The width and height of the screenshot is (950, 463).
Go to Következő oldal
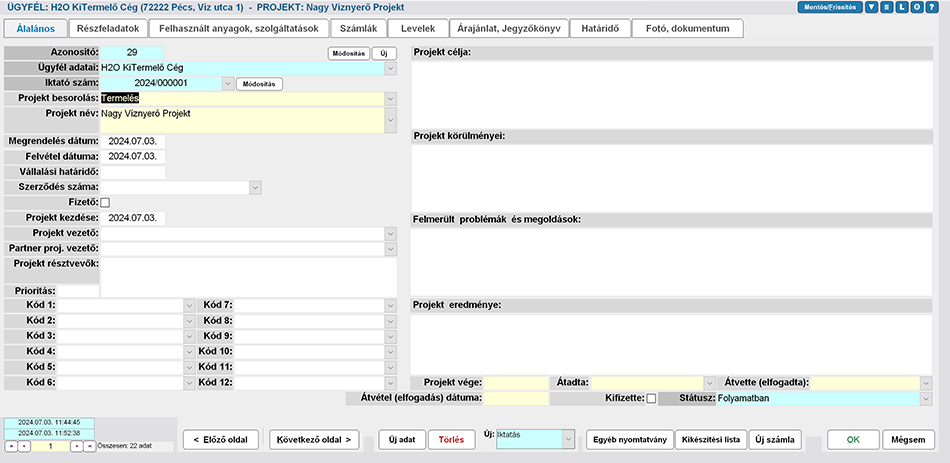(x=314, y=440)
